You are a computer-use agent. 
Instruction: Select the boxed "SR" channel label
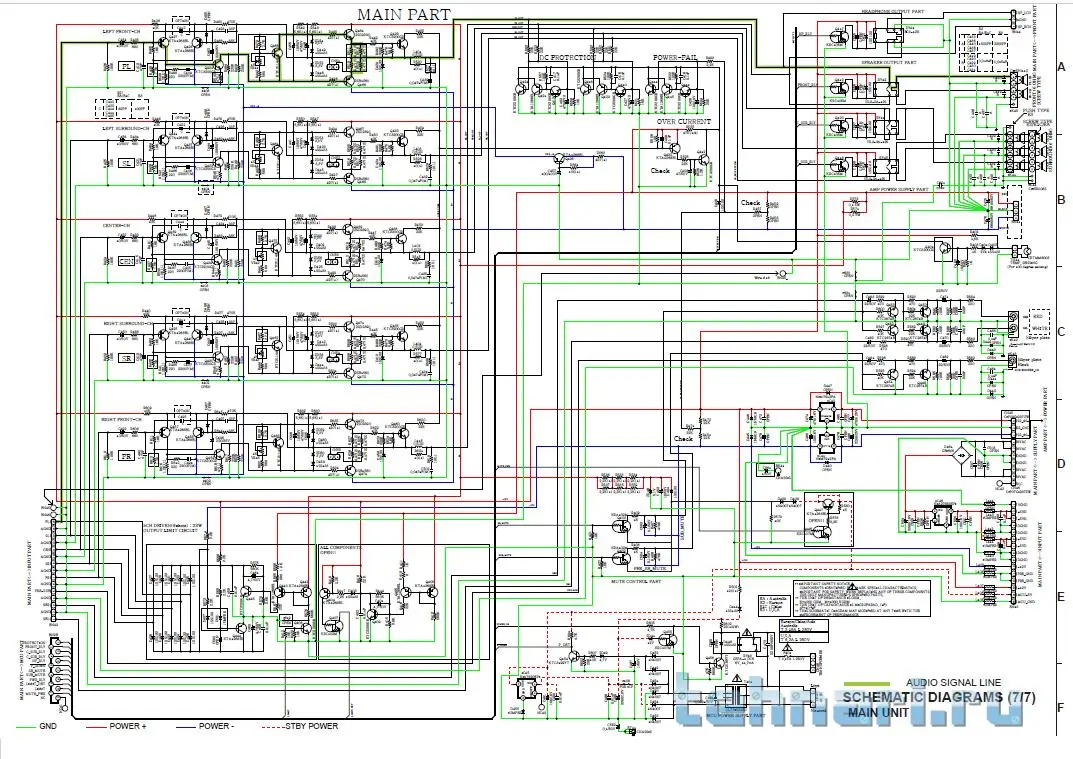click(x=126, y=359)
